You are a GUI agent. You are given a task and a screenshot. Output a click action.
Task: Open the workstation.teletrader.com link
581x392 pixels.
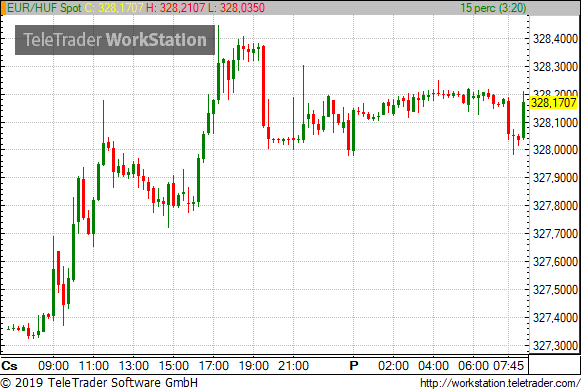point(500,383)
